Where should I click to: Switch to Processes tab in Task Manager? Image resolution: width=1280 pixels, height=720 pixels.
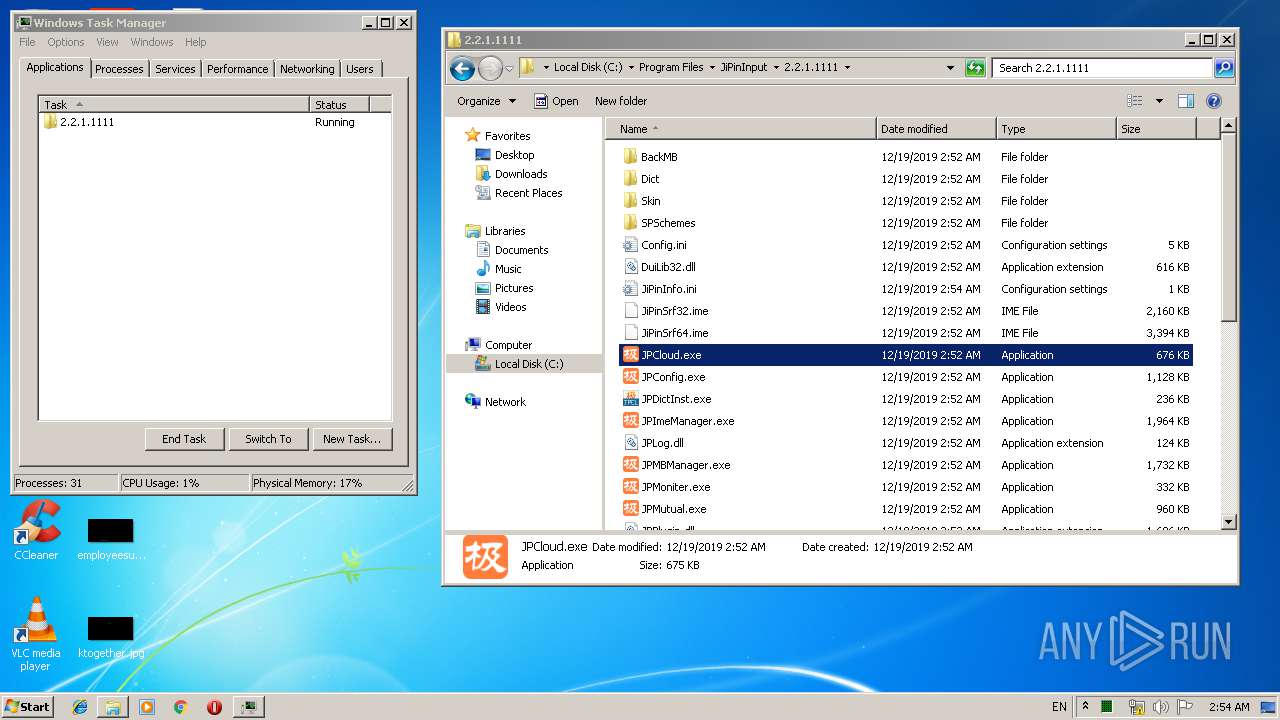point(119,69)
